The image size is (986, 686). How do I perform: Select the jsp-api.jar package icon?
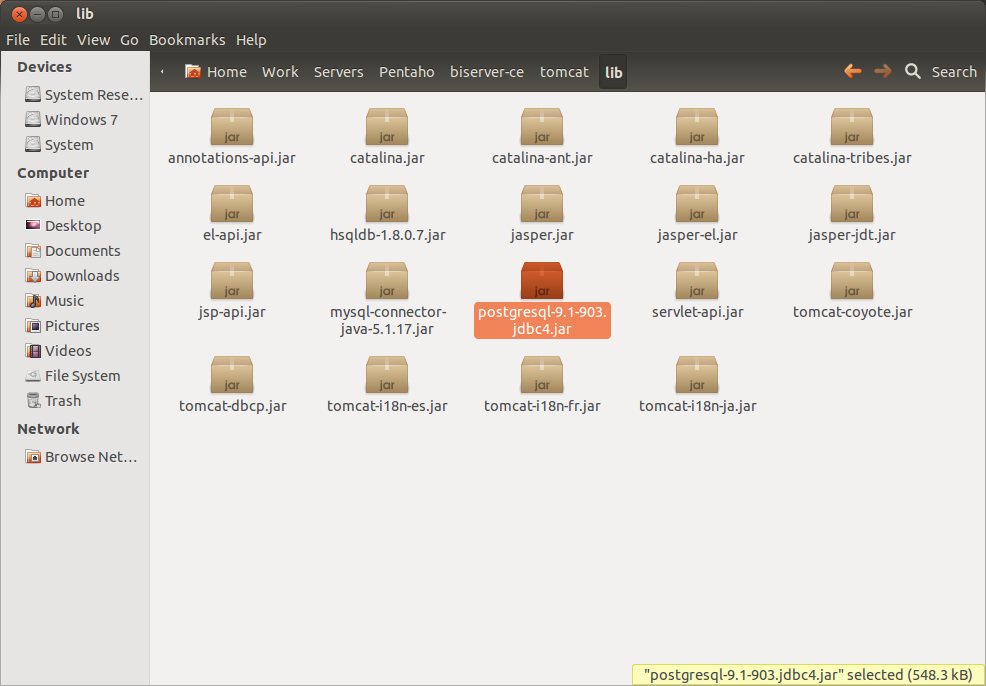pos(232,280)
